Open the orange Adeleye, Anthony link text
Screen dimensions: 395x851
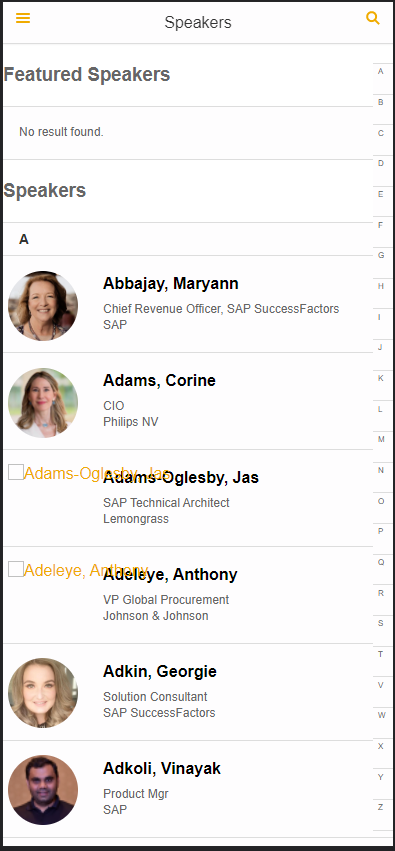(x=86, y=570)
